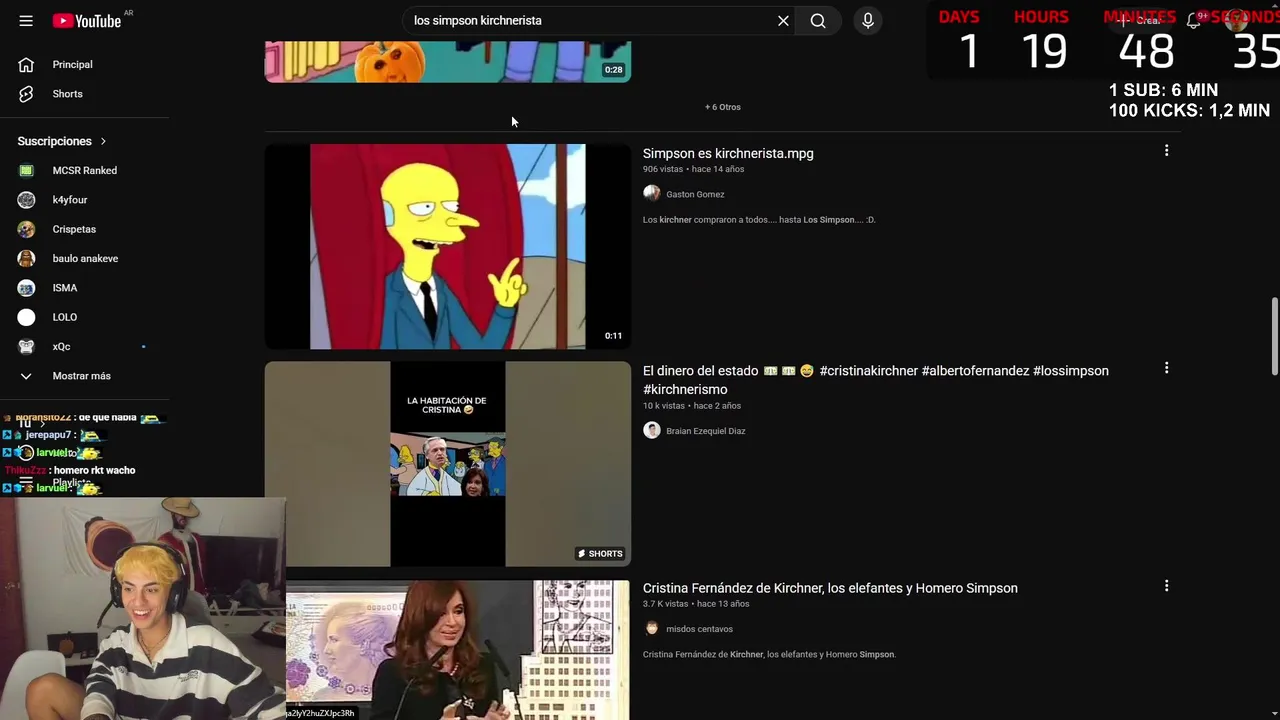1280x720 pixels.
Task: Click description 'Los kirchner compraron a todos'
Action: [759, 220]
